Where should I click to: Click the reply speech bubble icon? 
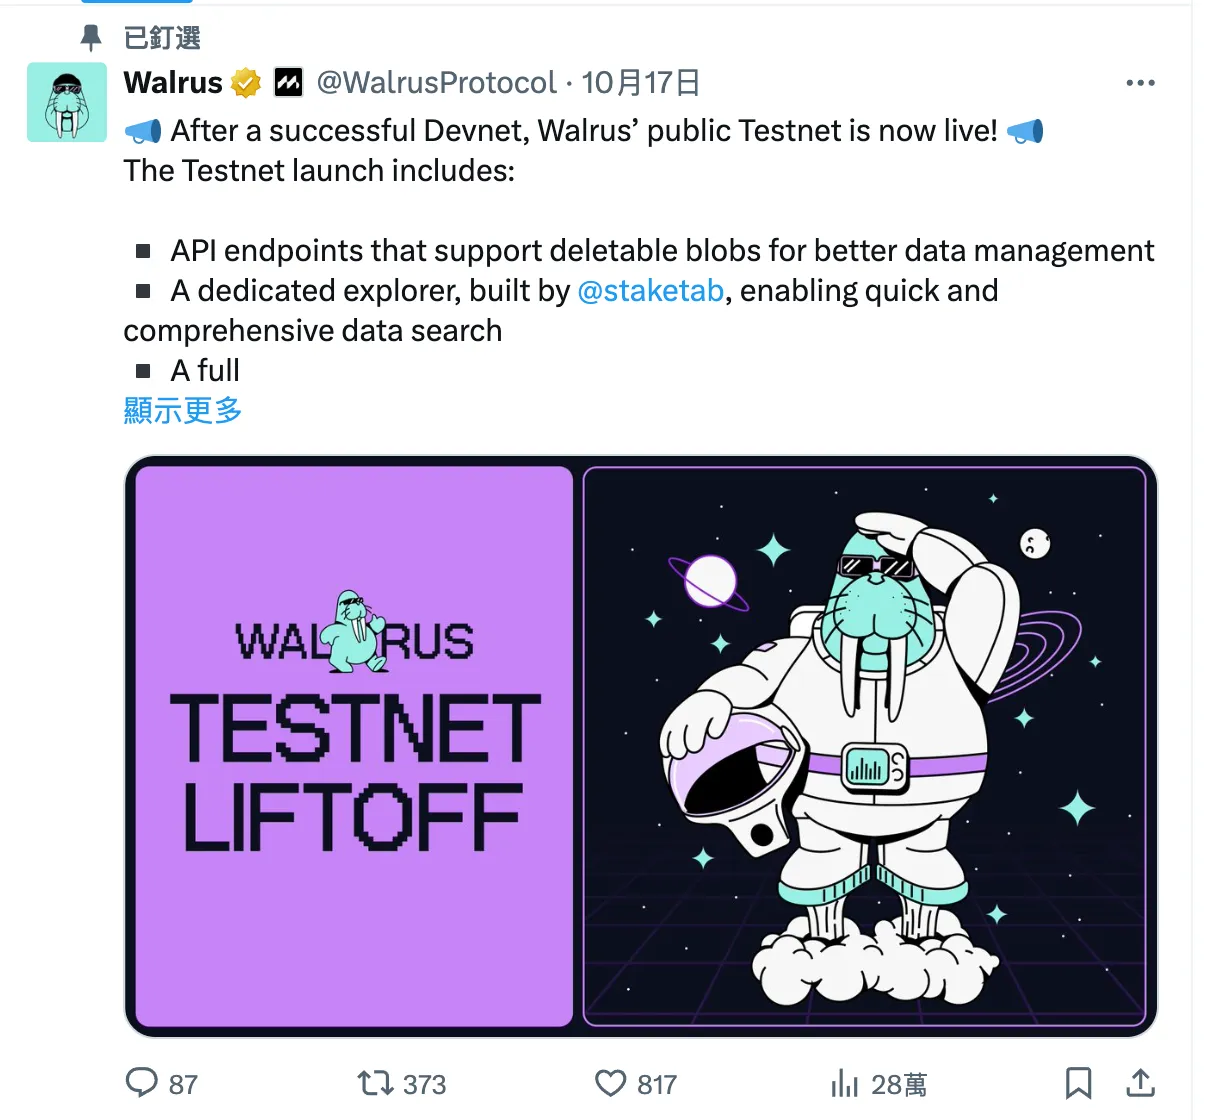[142, 1083]
